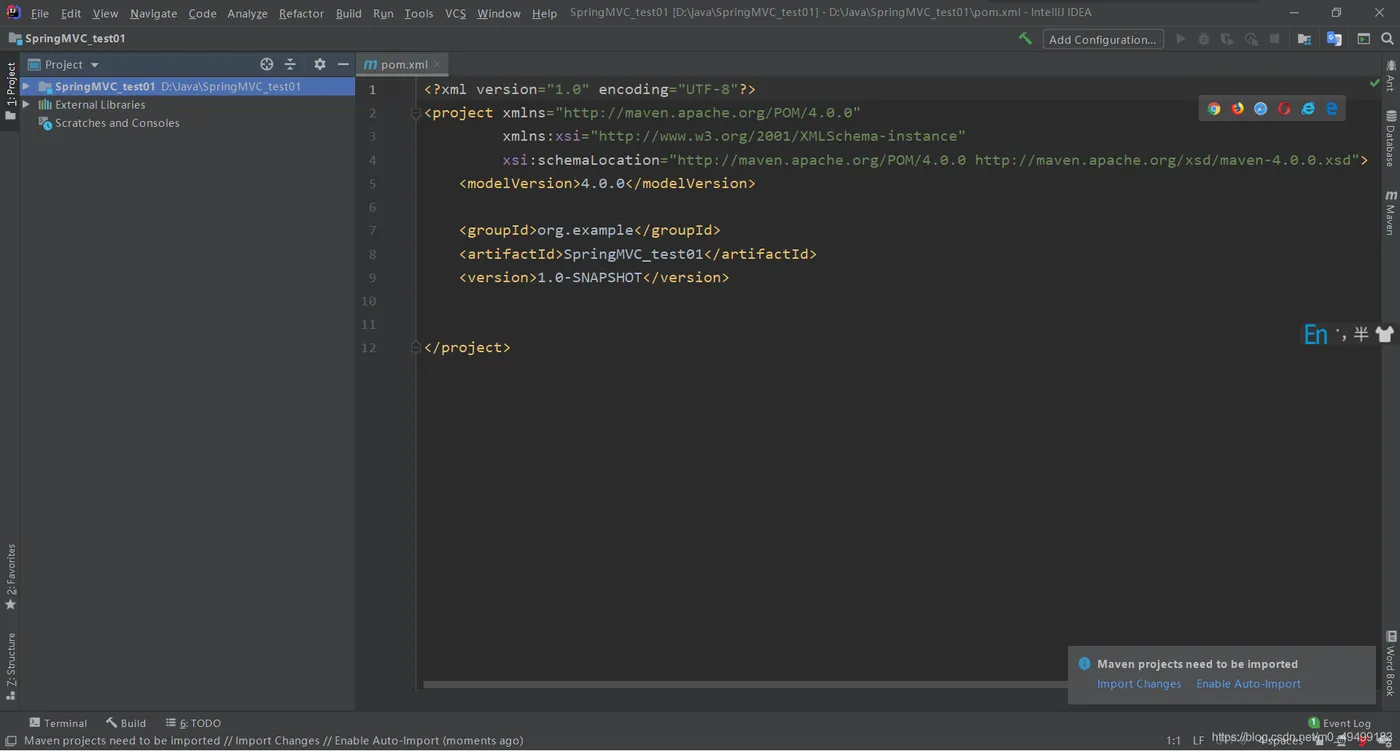Click the Debug bug icon in toolbar
1400x751 pixels.
pyautogui.click(x=1204, y=39)
